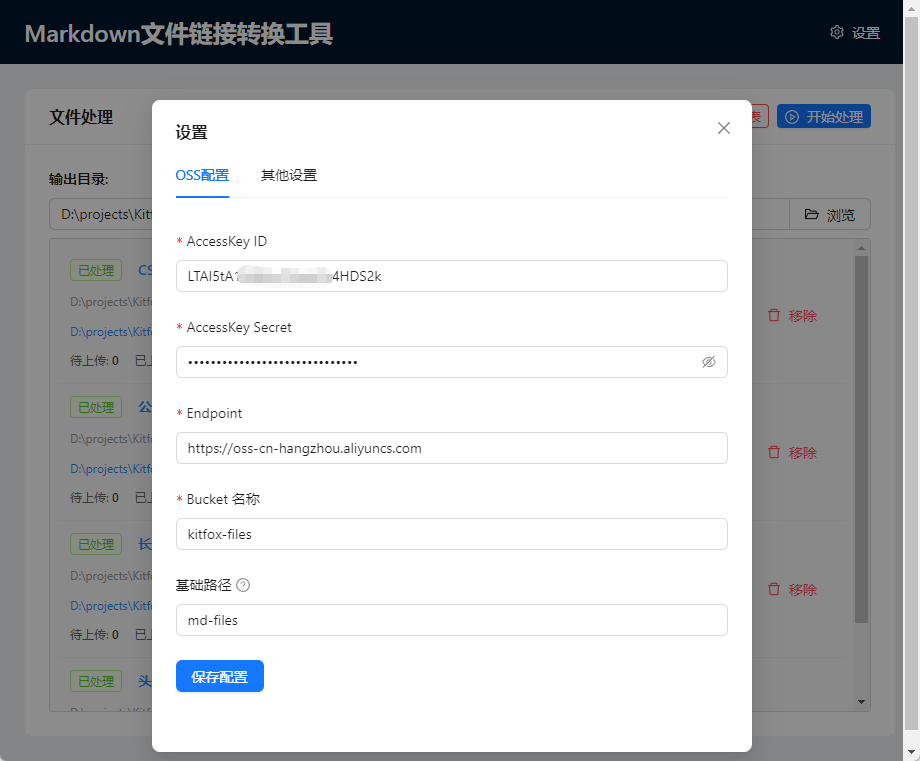Click the trash icon next to the first 移除
The height and width of the screenshot is (761, 920).
coord(775,315)
